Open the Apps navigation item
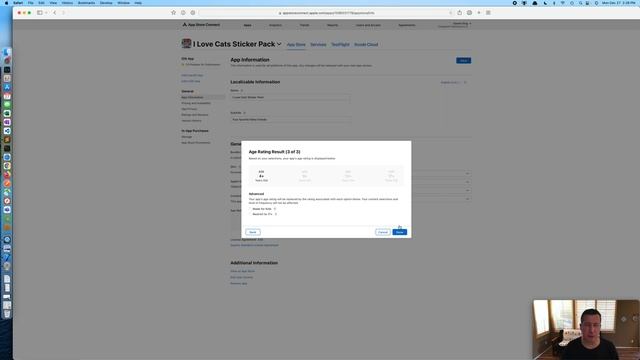The width and height of the screenshot is (640, 360). pos(247,25)
